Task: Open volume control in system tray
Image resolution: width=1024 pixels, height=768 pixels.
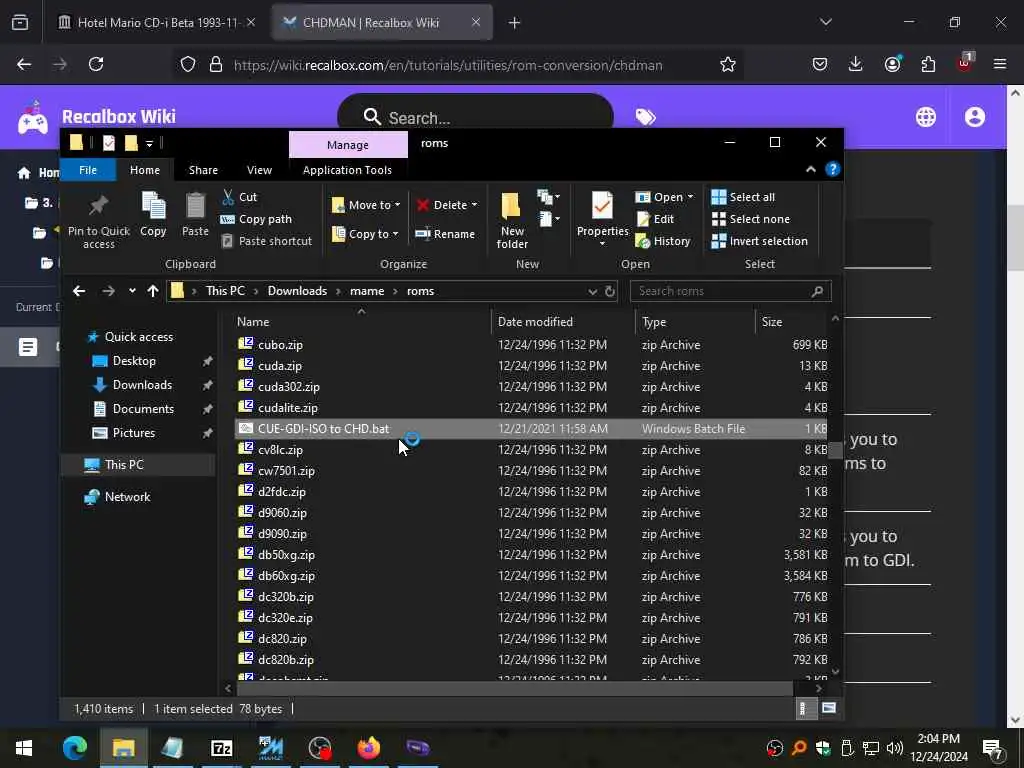Action: tap(895, 748)
